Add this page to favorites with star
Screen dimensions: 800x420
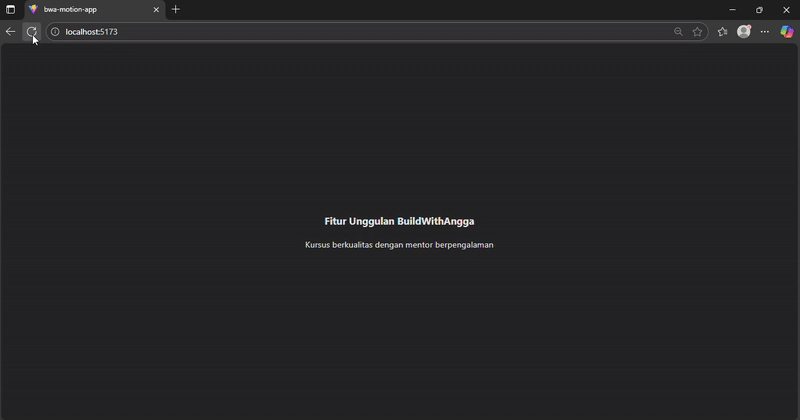(698, 32)
